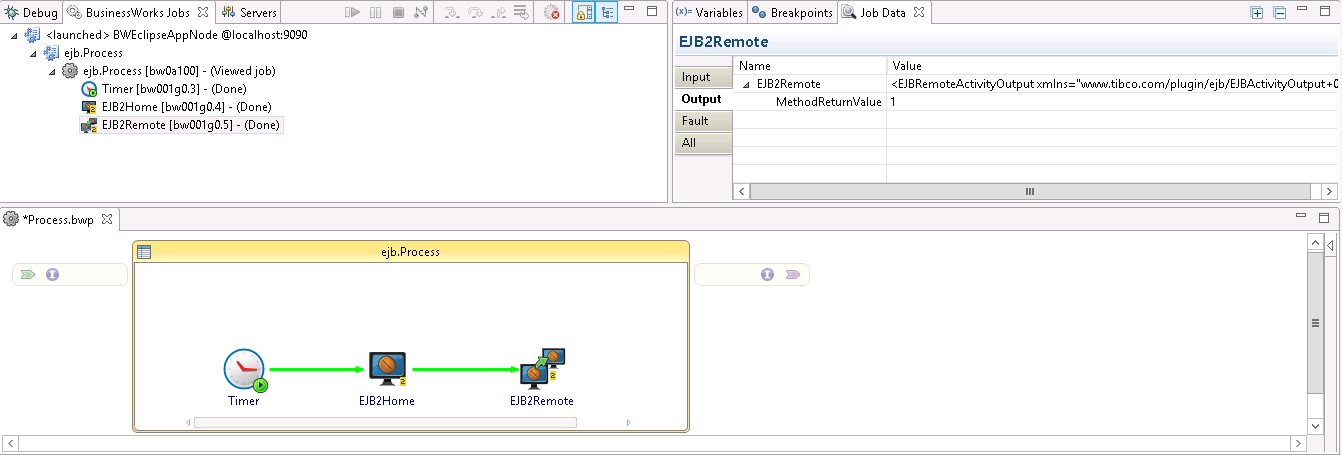This screenshot has width=1342, height=455.
Task: Open the Servers tab
Action: [x=250, y=13]
